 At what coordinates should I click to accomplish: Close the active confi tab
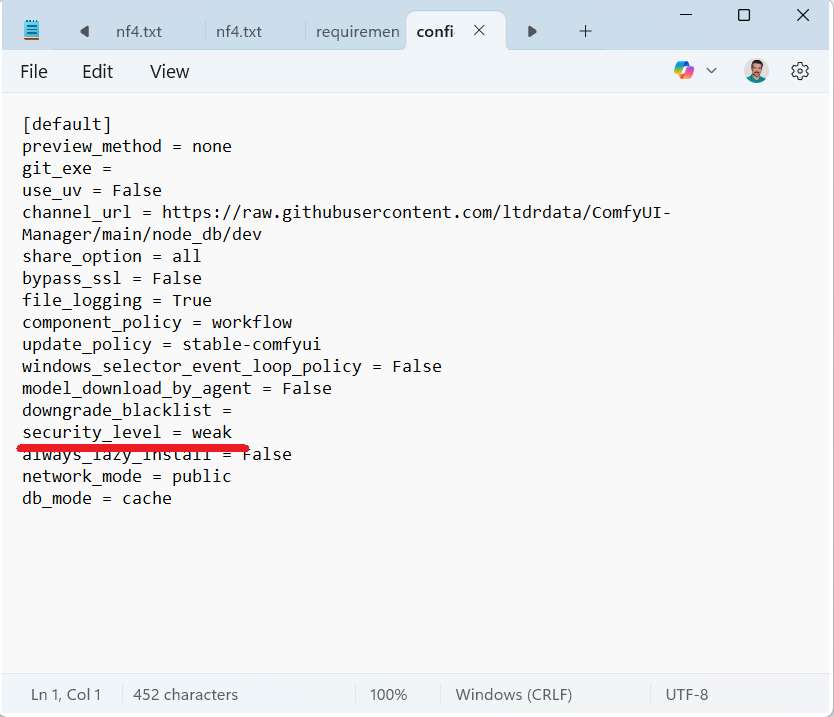point(479,31)
